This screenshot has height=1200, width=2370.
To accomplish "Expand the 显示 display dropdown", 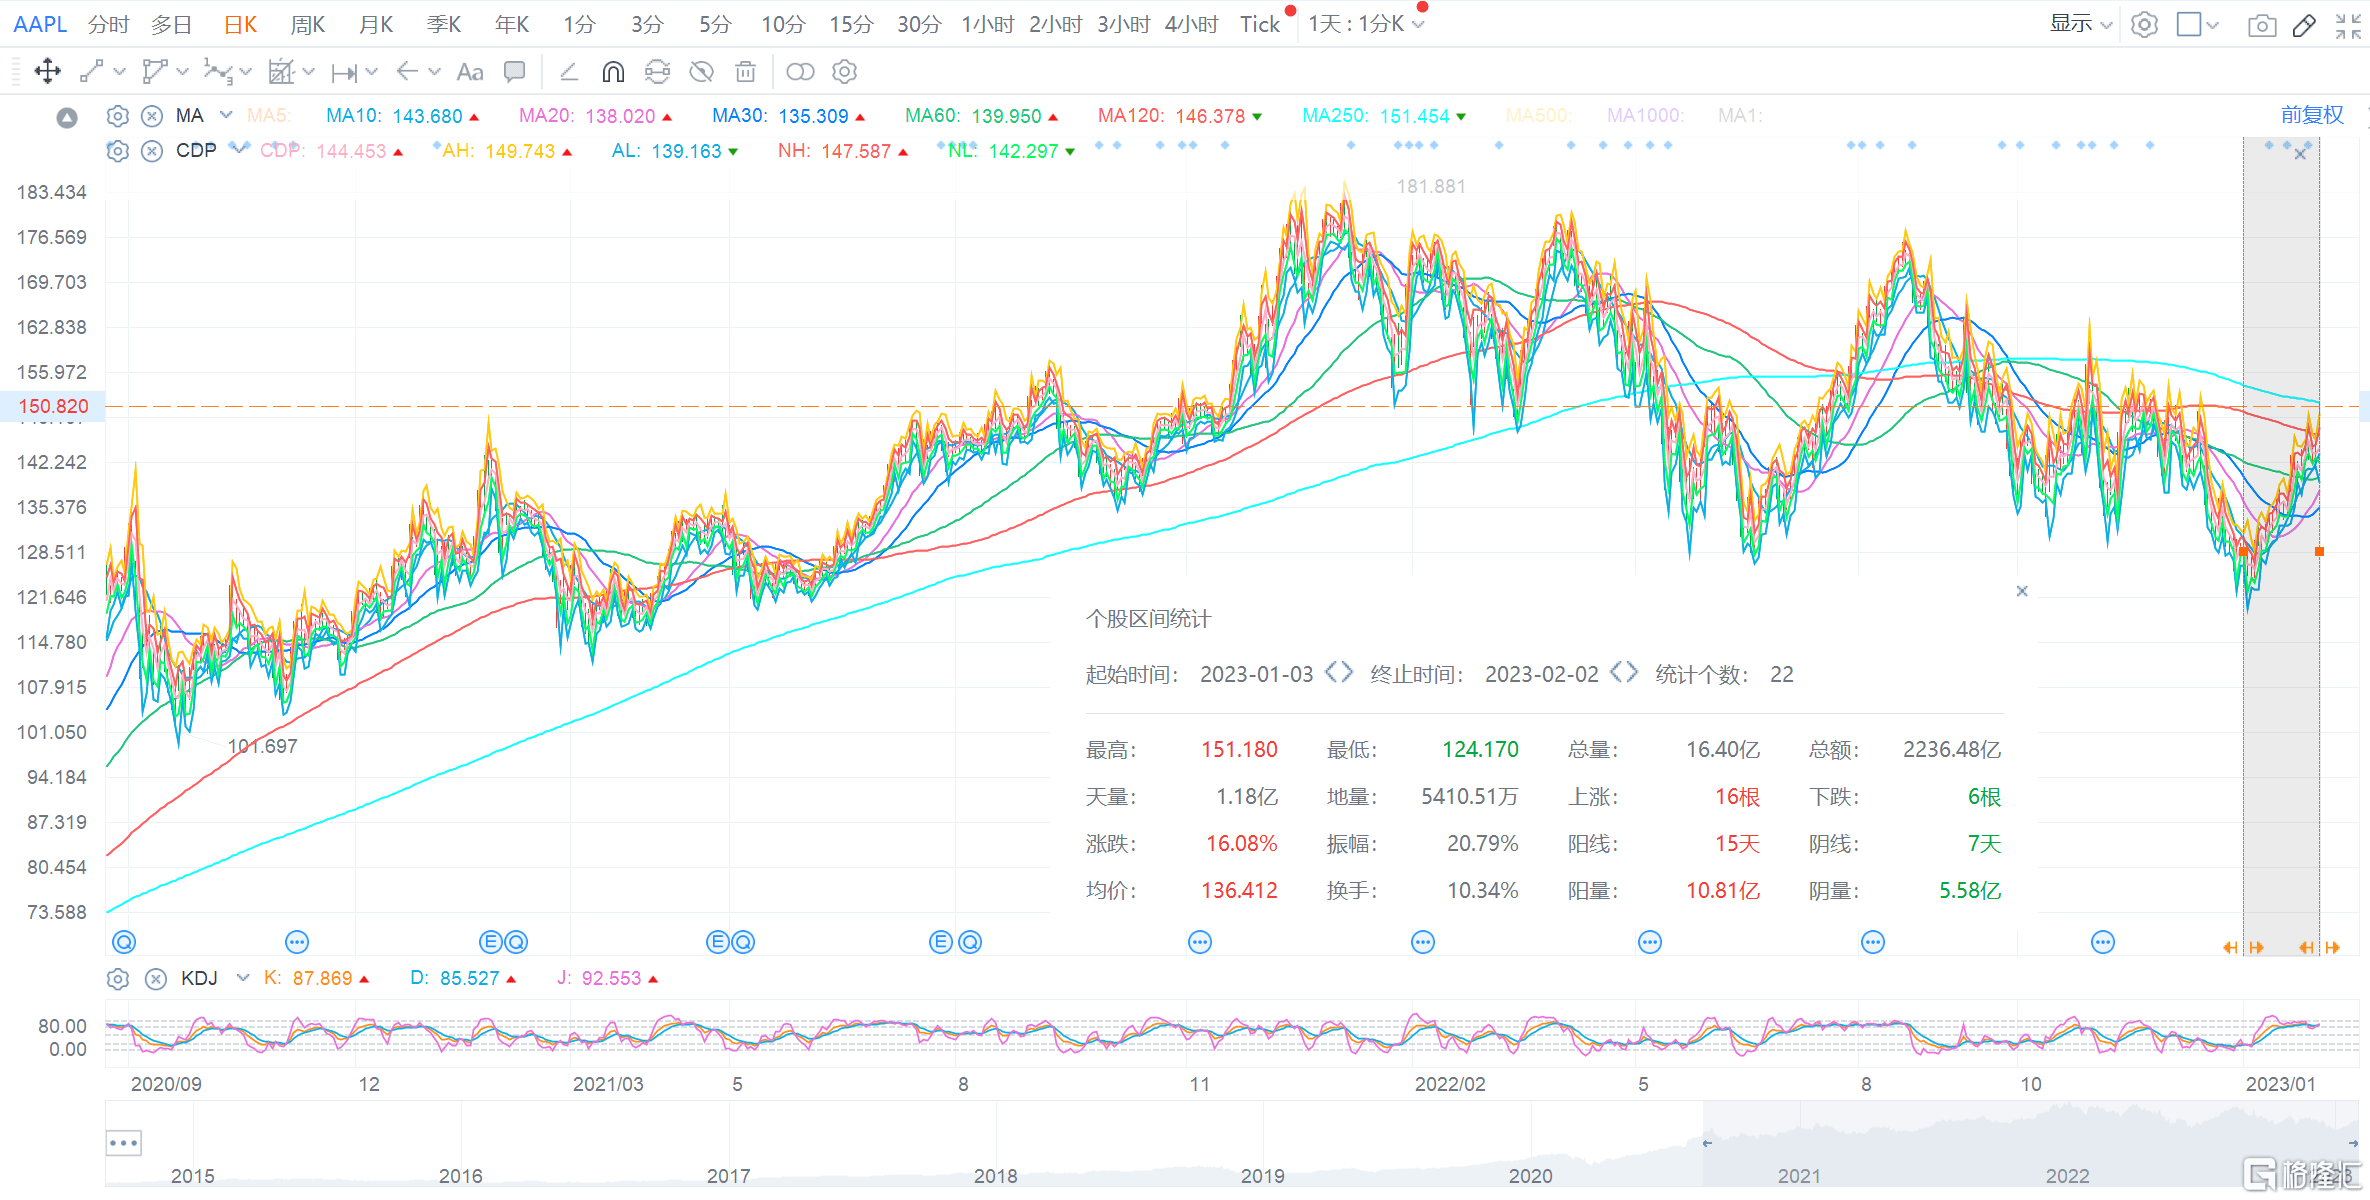I will coord(2081,23).
